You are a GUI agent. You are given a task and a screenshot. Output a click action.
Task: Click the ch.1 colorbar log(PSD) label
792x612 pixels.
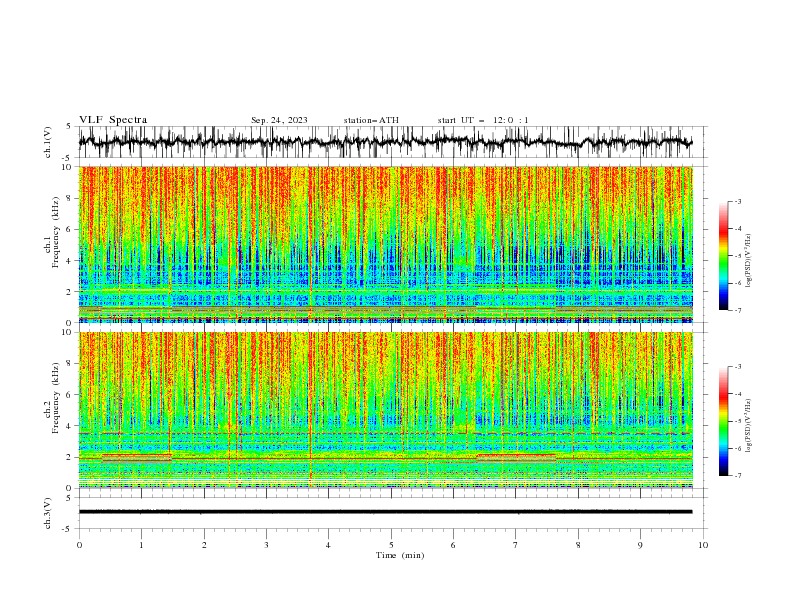749,261
